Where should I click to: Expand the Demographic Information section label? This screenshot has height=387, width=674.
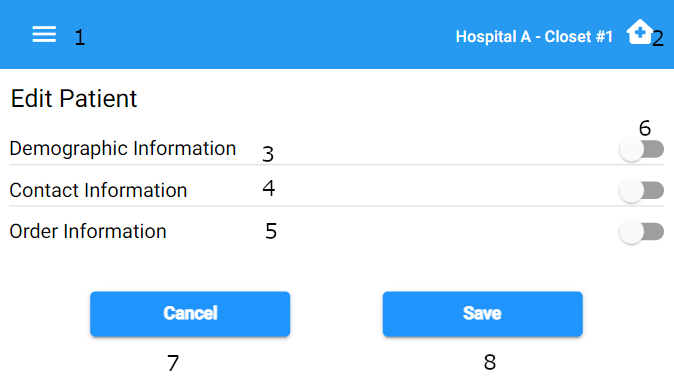pyautogui.click(x=123, y=149)
